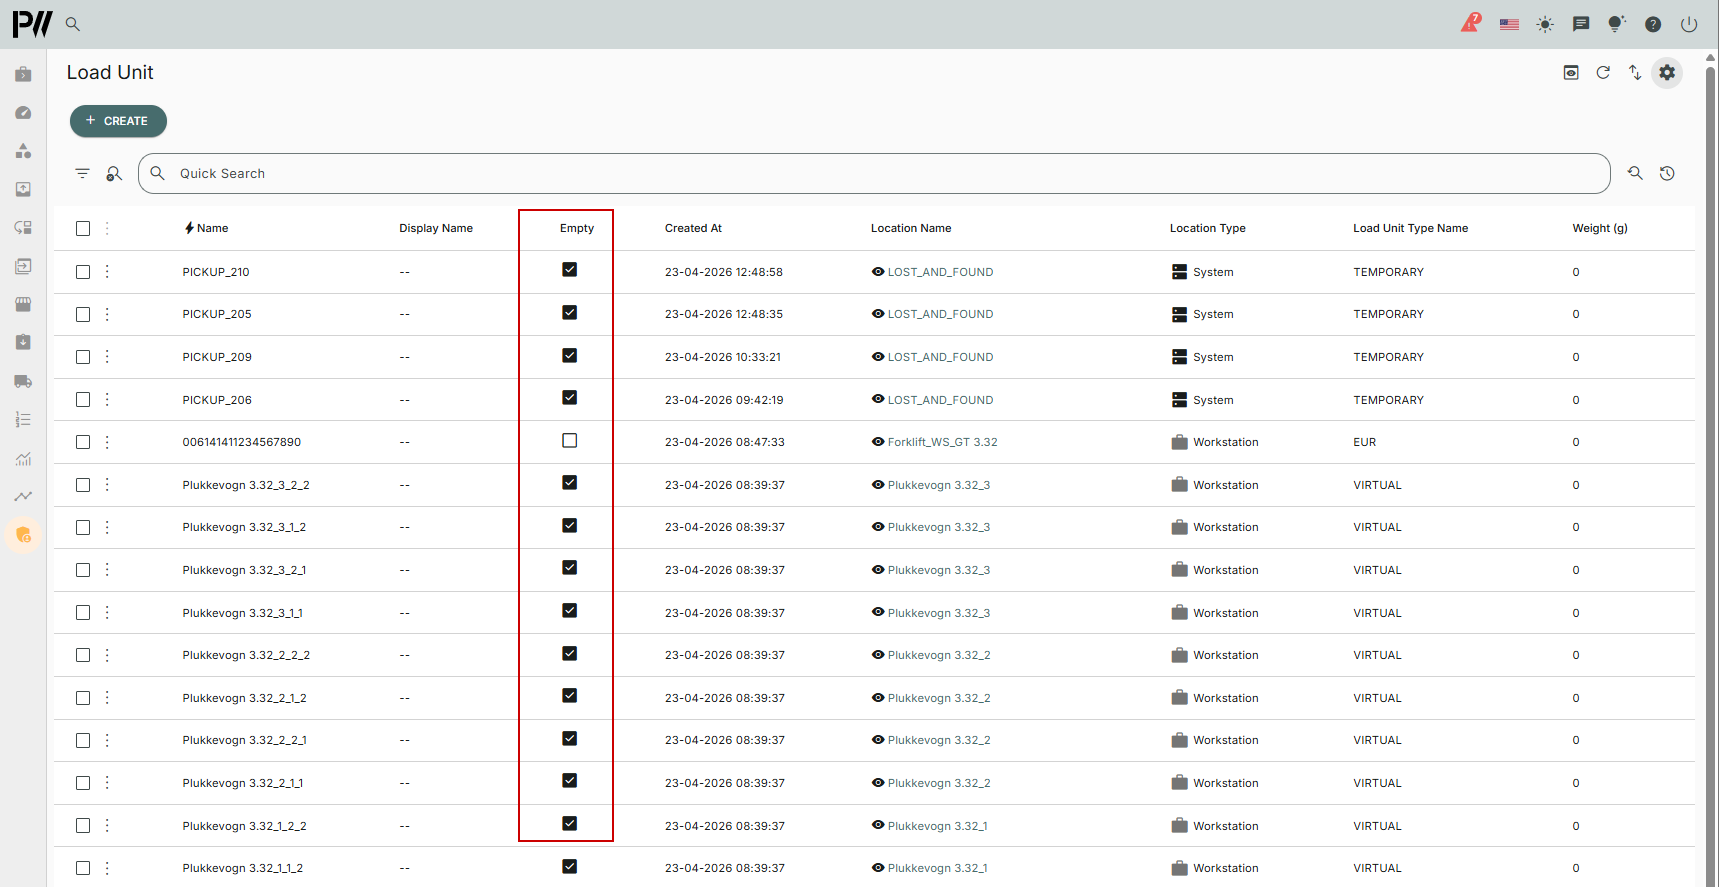Open three-dot menu for Plukkevogn 3.32_3_1_1

point(107,612)
